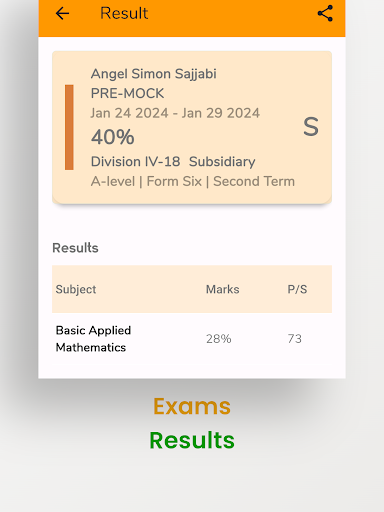Click the PRE-MOCK exam label
The width and height of the screenshot is (384, 512).
[127, 93]
